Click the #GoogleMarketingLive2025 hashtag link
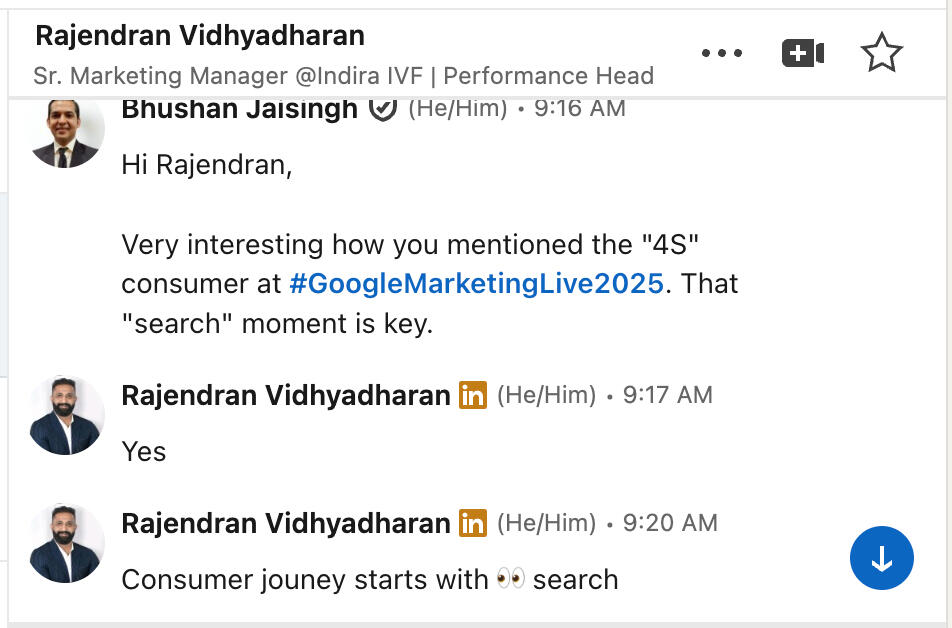 click(x=476, y=284)
